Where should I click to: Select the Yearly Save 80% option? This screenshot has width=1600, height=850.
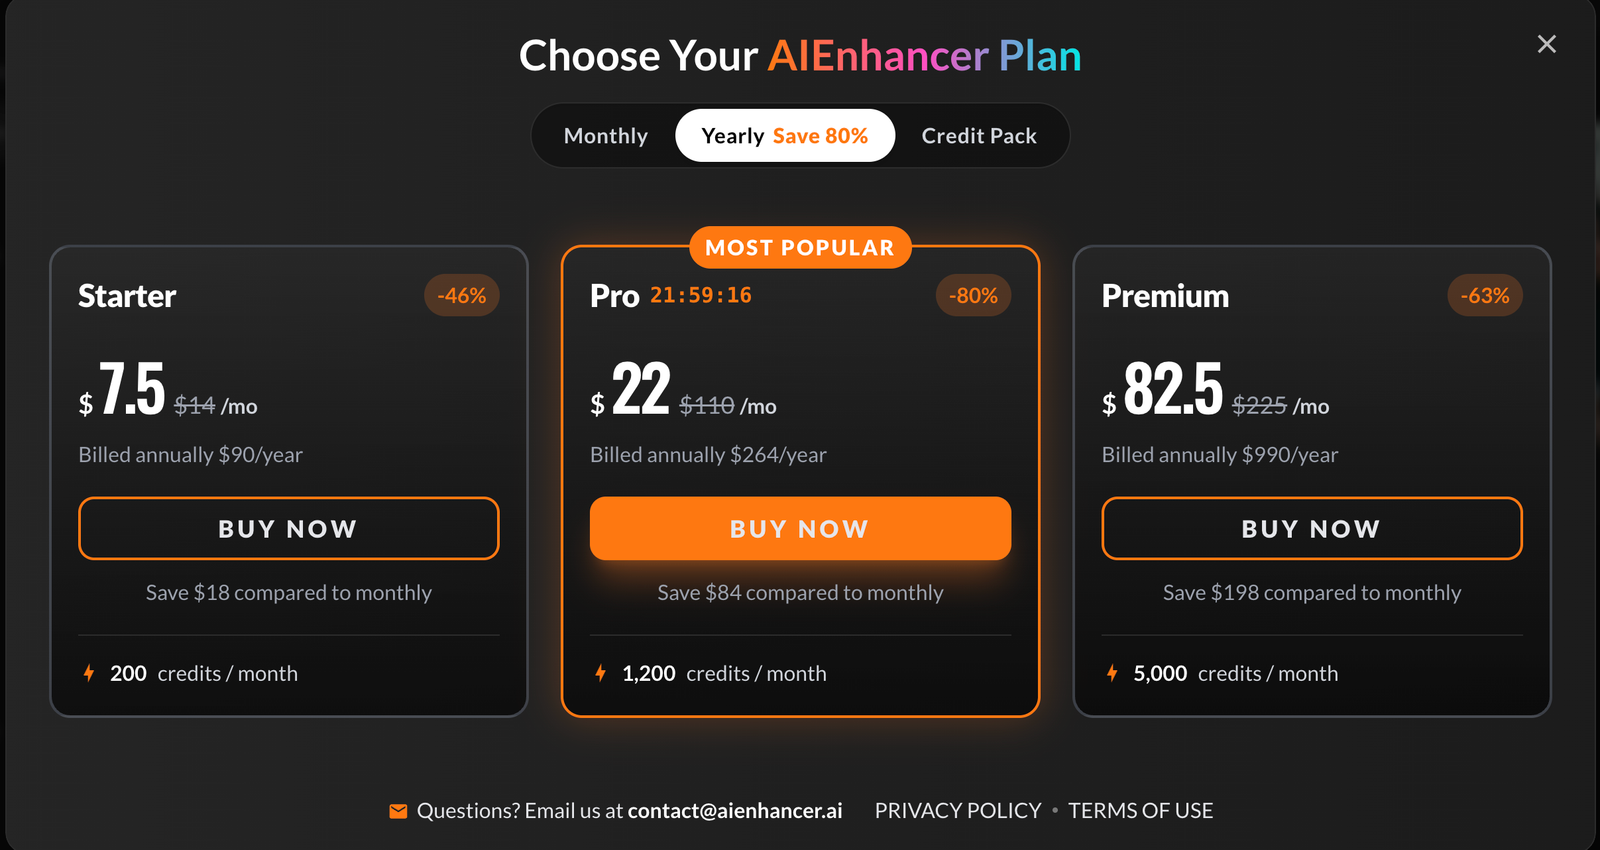click(x=785, y=136)
